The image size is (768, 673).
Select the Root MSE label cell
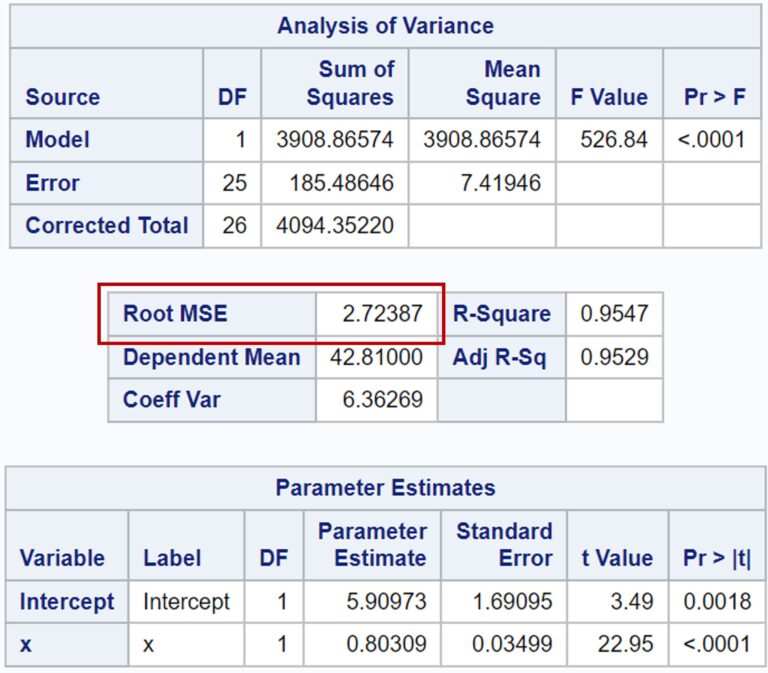pyautogui.click(x=212, y=314)
